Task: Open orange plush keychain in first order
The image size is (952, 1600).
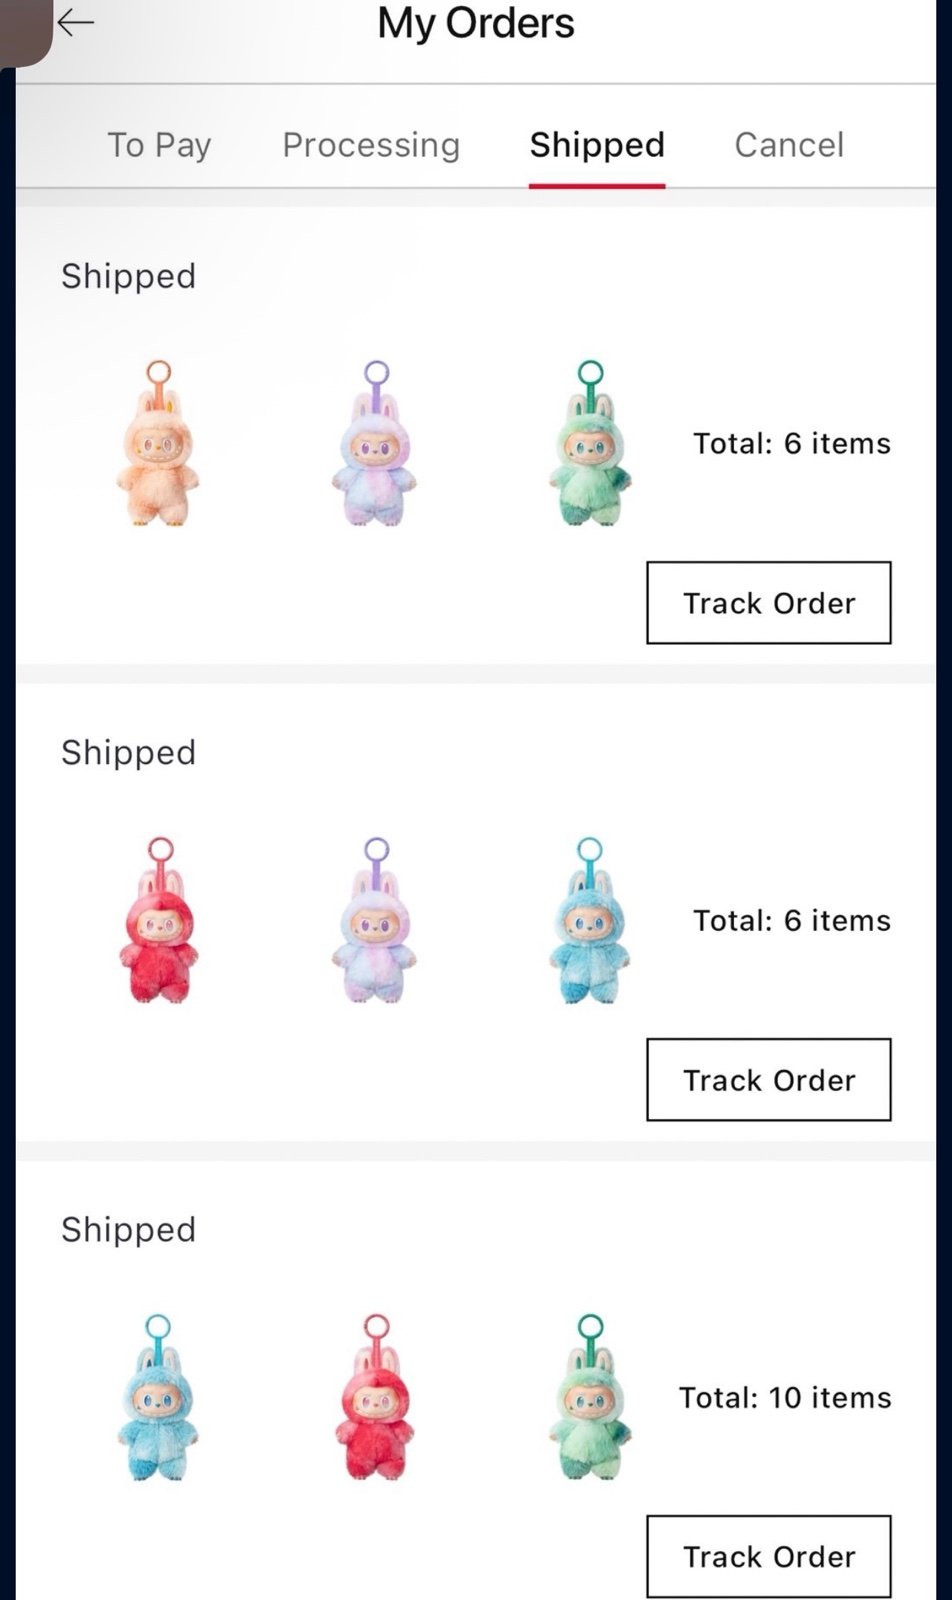Action: [x=158, y=443]
